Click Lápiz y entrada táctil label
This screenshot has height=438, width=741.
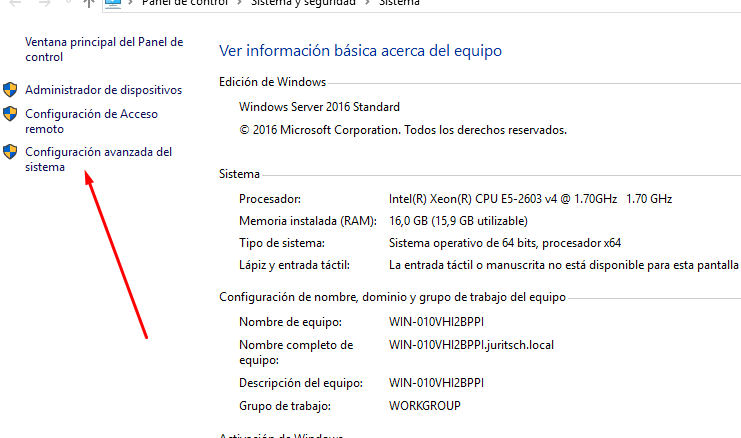pyautogui.click(x=294, y=266)
